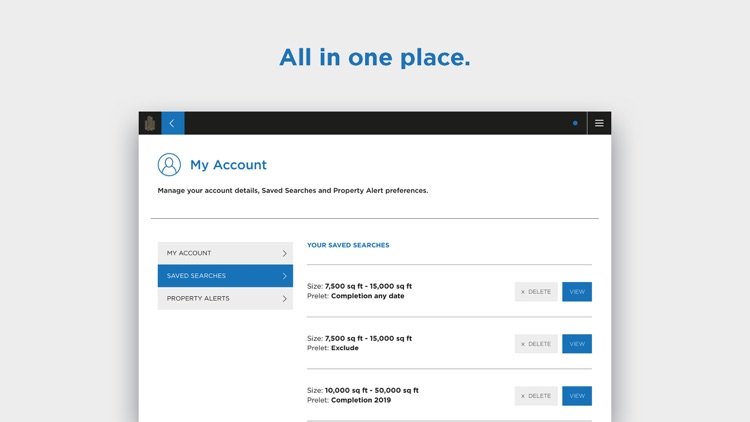Open the hamburger menu icon
The height and width of the screenshot is (422, 750).
(599, 123)
